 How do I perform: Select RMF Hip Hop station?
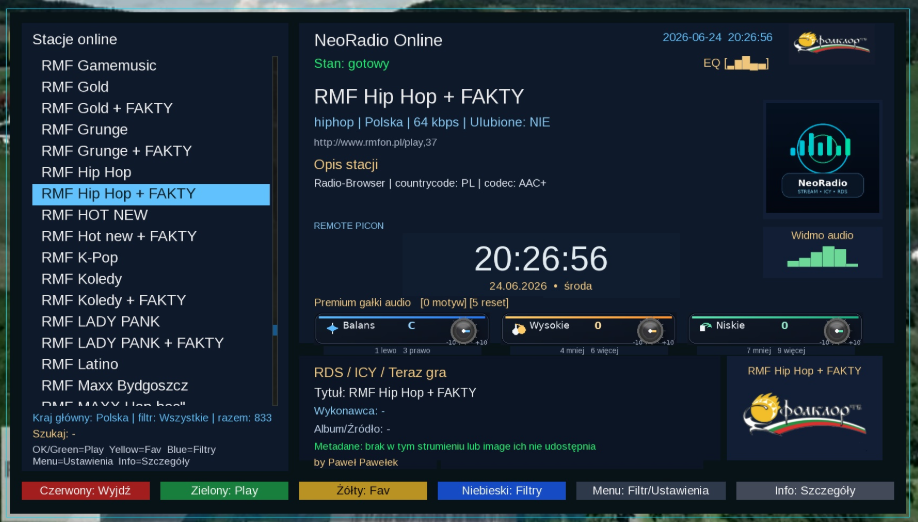pos(151,172)
